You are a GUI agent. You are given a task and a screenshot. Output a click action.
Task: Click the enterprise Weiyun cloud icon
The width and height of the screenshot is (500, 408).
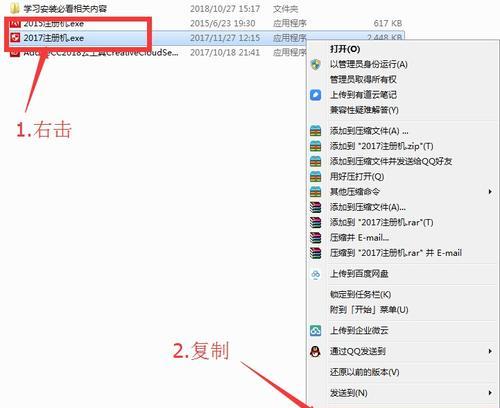pos(315,331)
